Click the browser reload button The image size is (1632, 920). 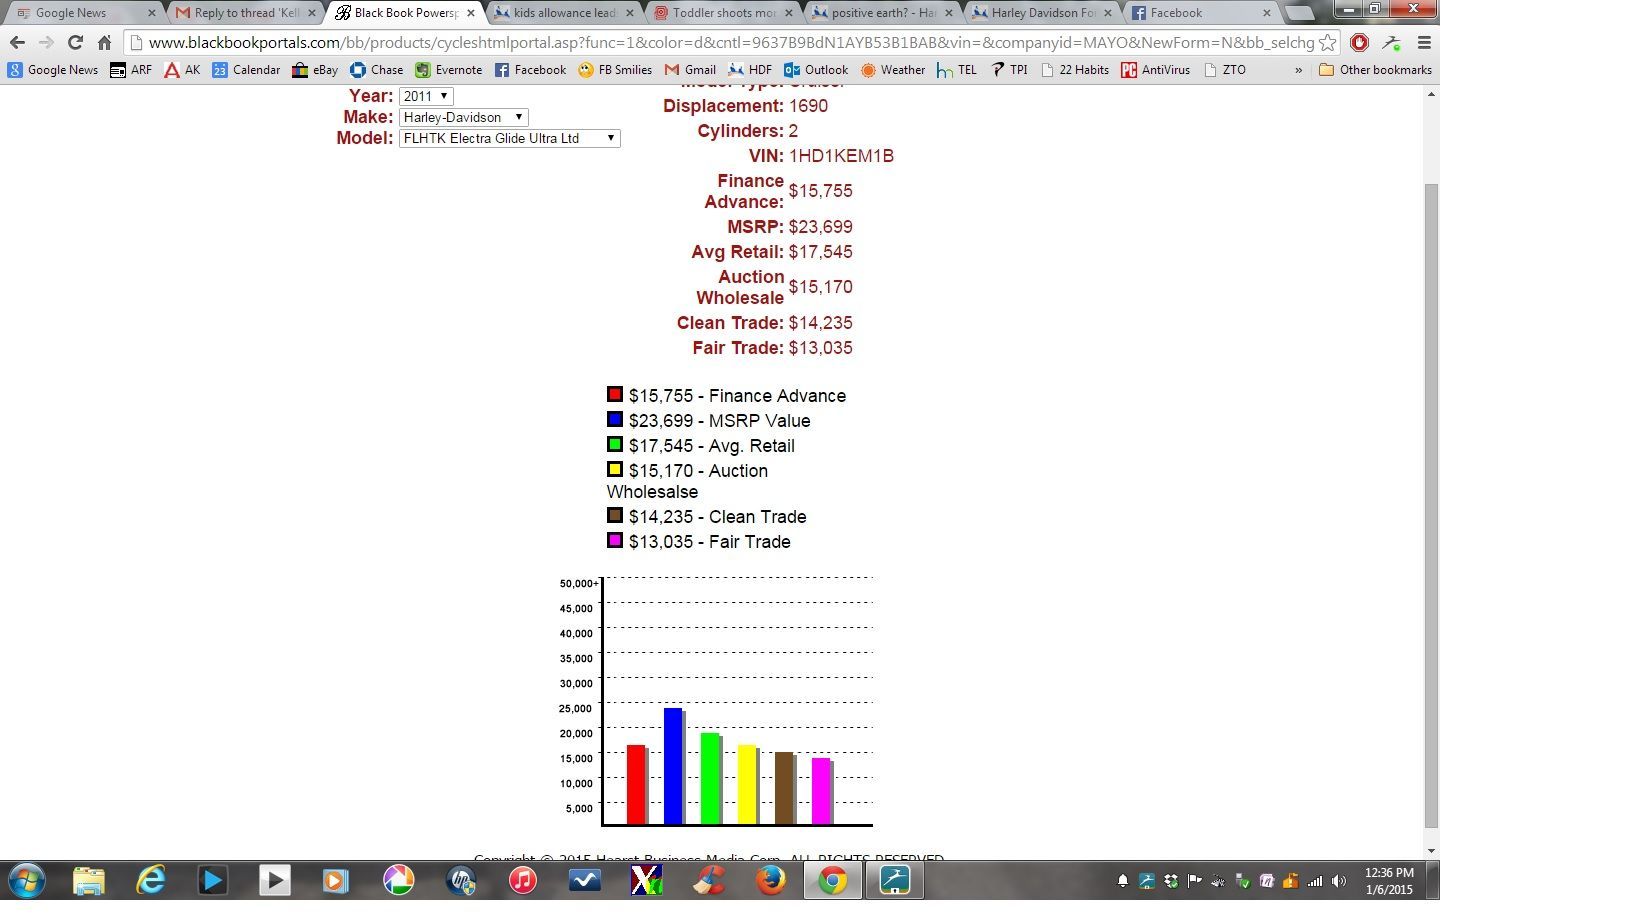[x=75, y=43]
